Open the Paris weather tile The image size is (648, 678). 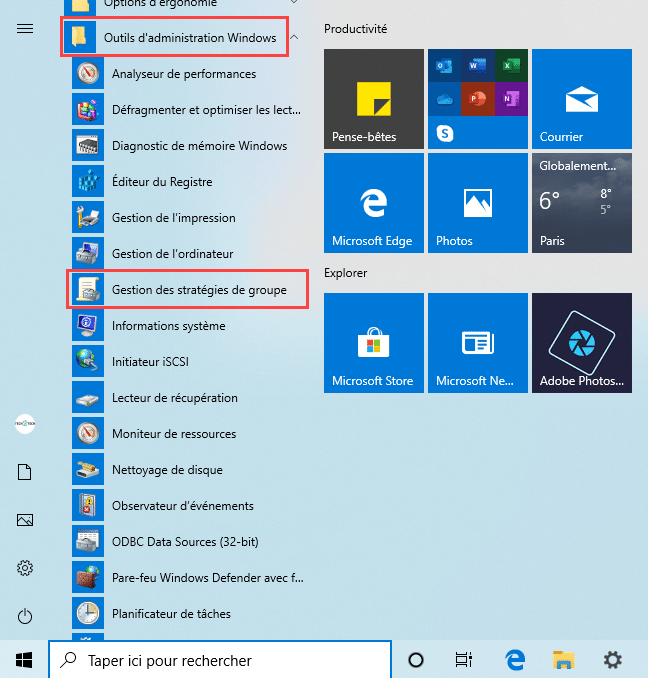tap(582, 203)
